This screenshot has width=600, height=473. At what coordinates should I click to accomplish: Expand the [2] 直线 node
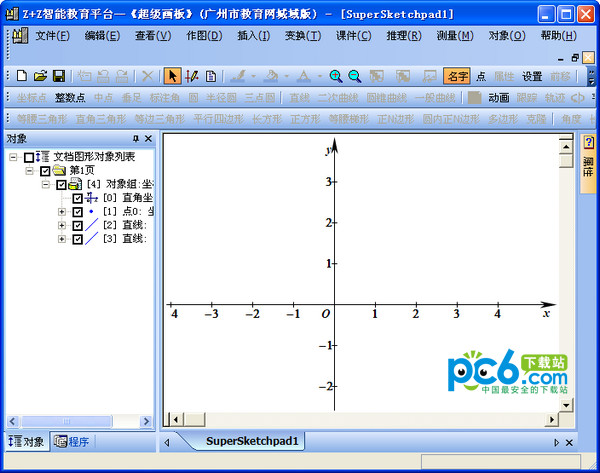tap(62, 225)
